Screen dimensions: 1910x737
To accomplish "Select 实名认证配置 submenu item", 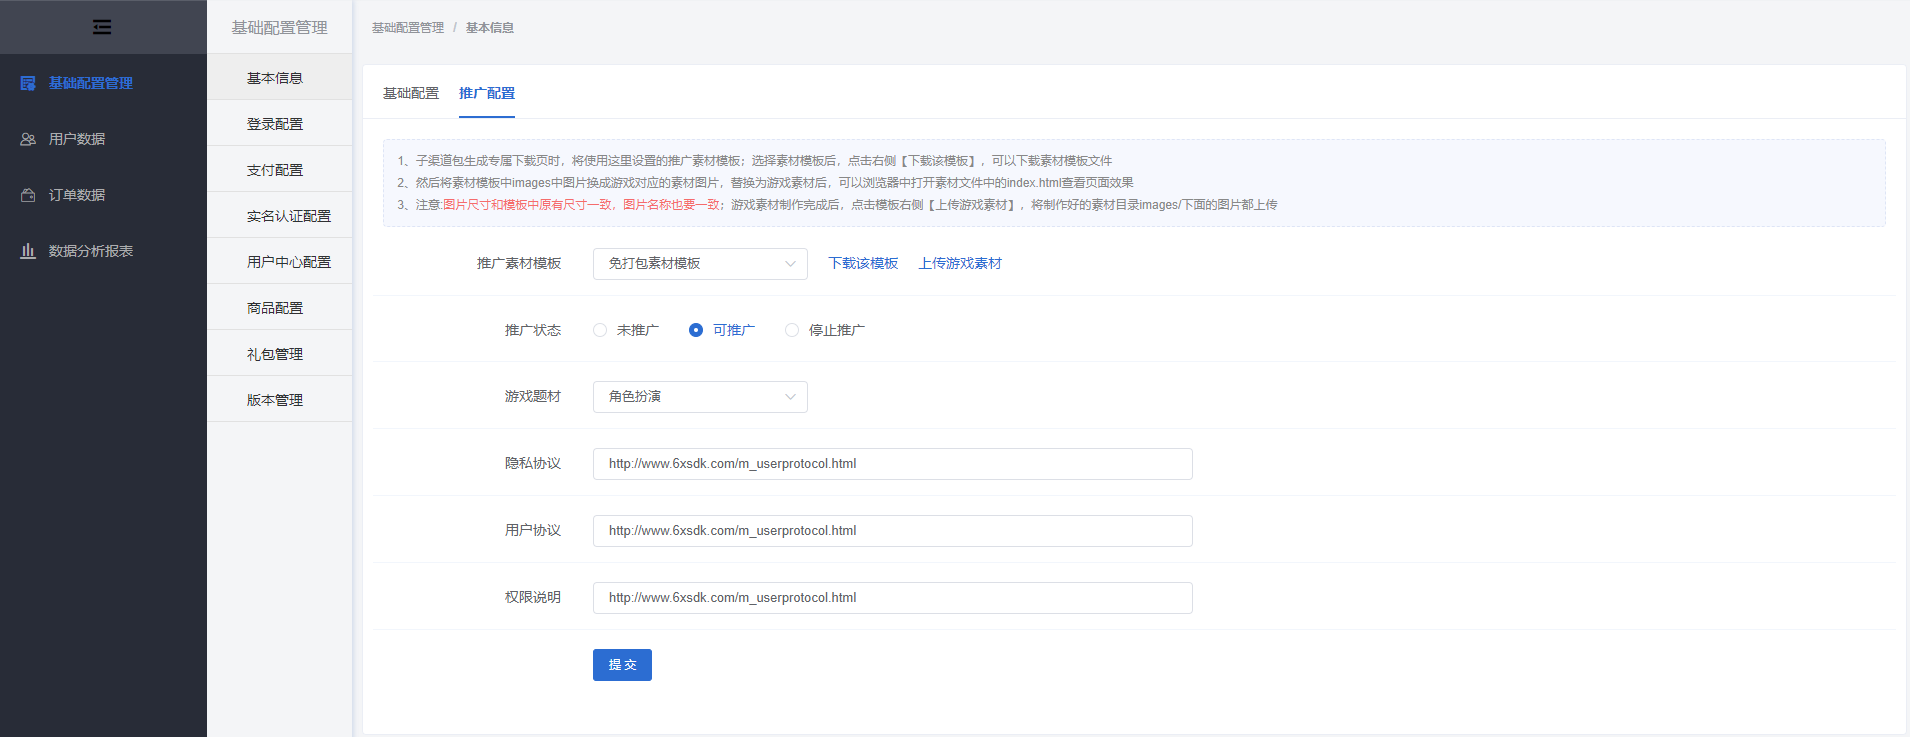I will (279, 216).
